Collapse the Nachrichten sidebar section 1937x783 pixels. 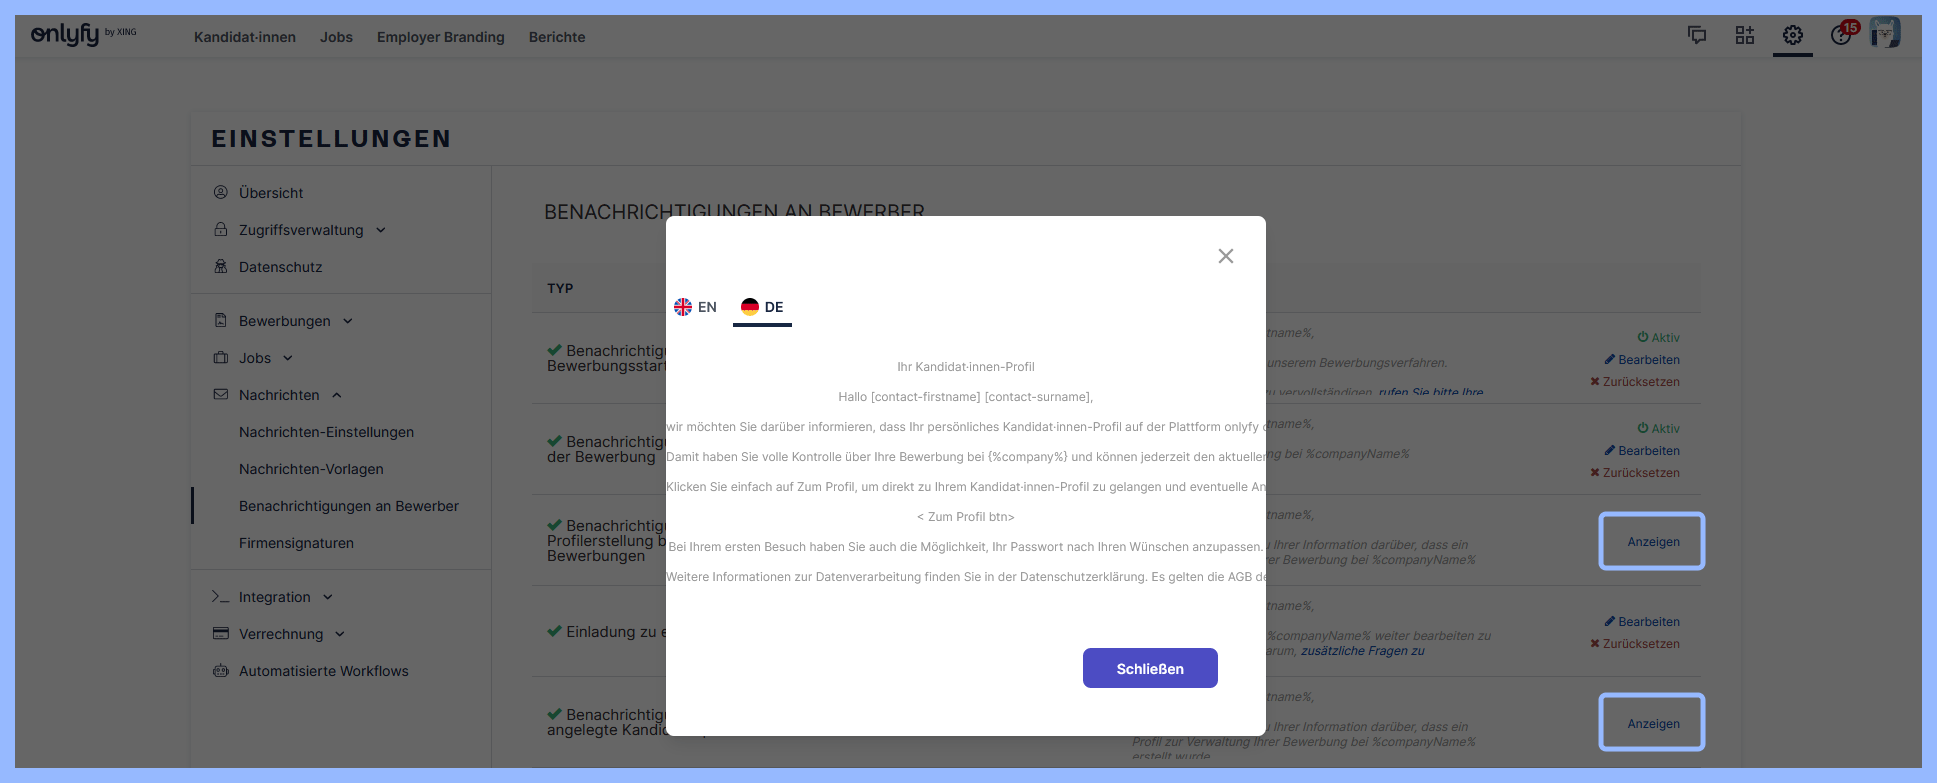tap(279, 395)
